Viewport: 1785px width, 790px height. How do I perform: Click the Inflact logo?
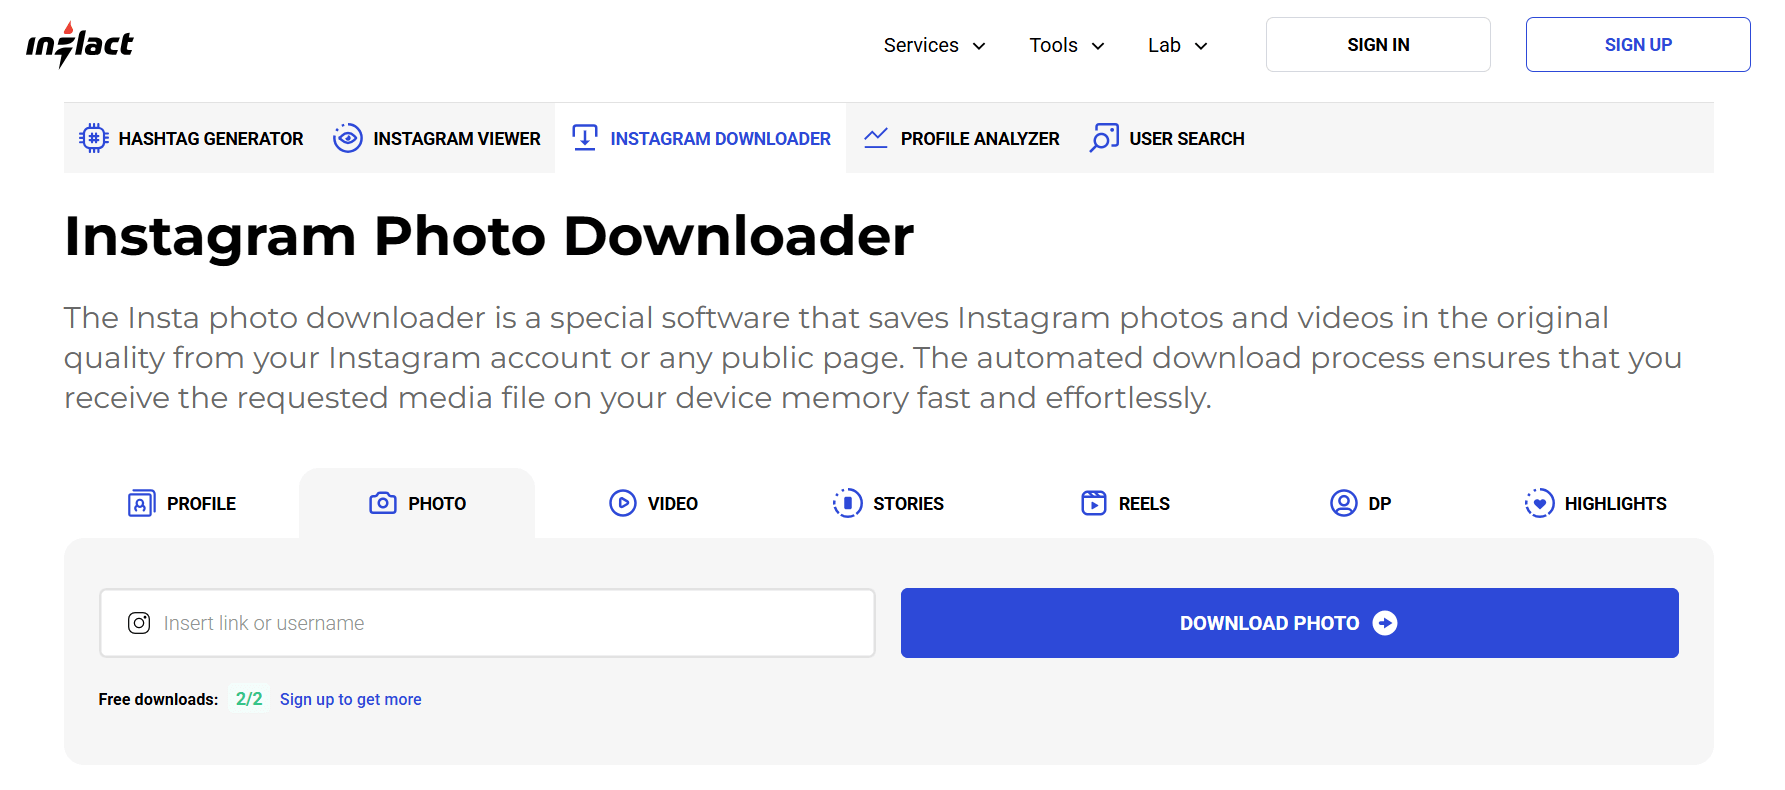[x=79, y=45]
